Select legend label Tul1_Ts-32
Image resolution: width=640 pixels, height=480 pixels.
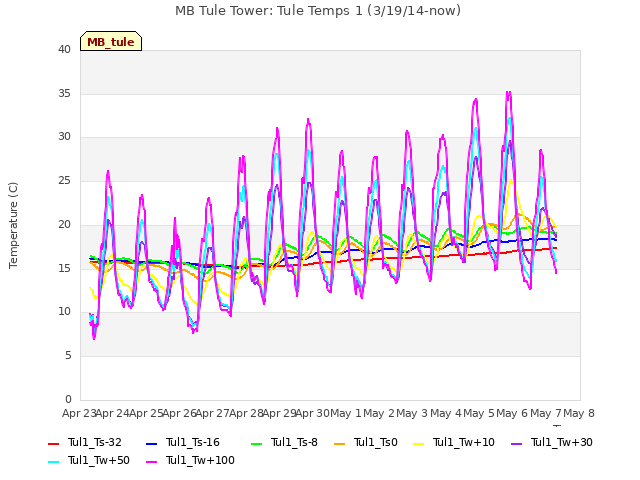(95, 442)
